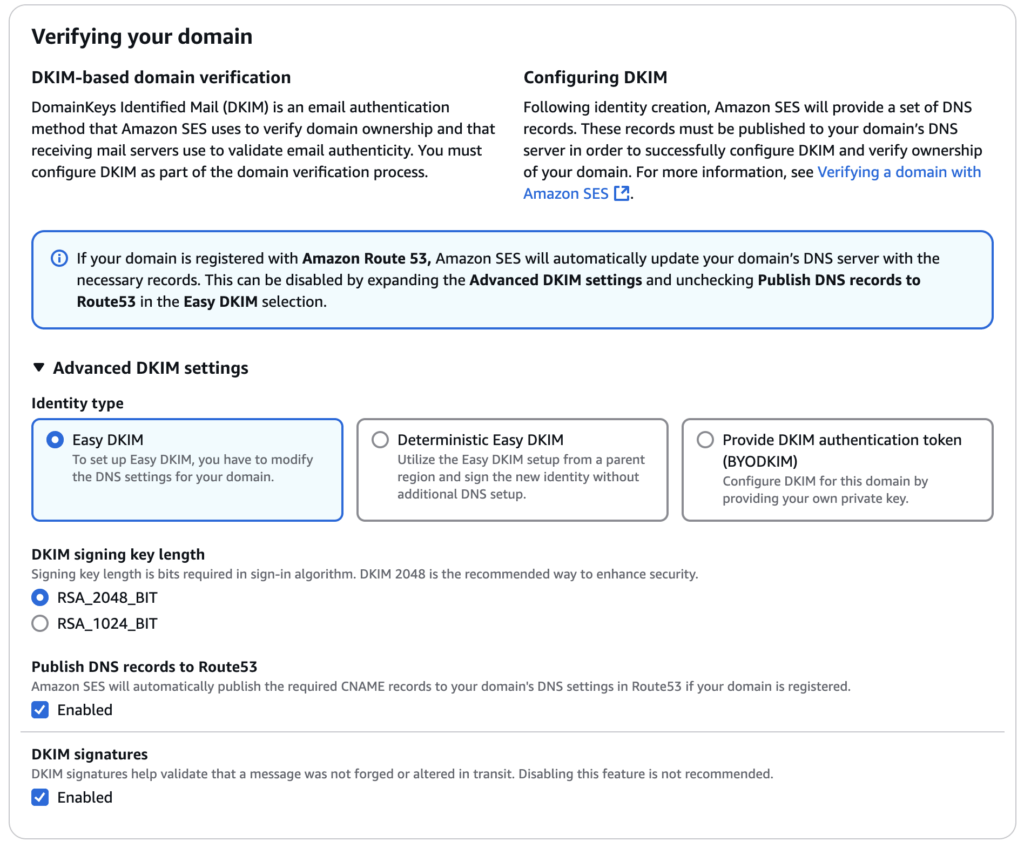Uncheck Publish DNS records to Route53 checkbox
Viewport: 1024px width, 848px height.
[x=40, y=710]
